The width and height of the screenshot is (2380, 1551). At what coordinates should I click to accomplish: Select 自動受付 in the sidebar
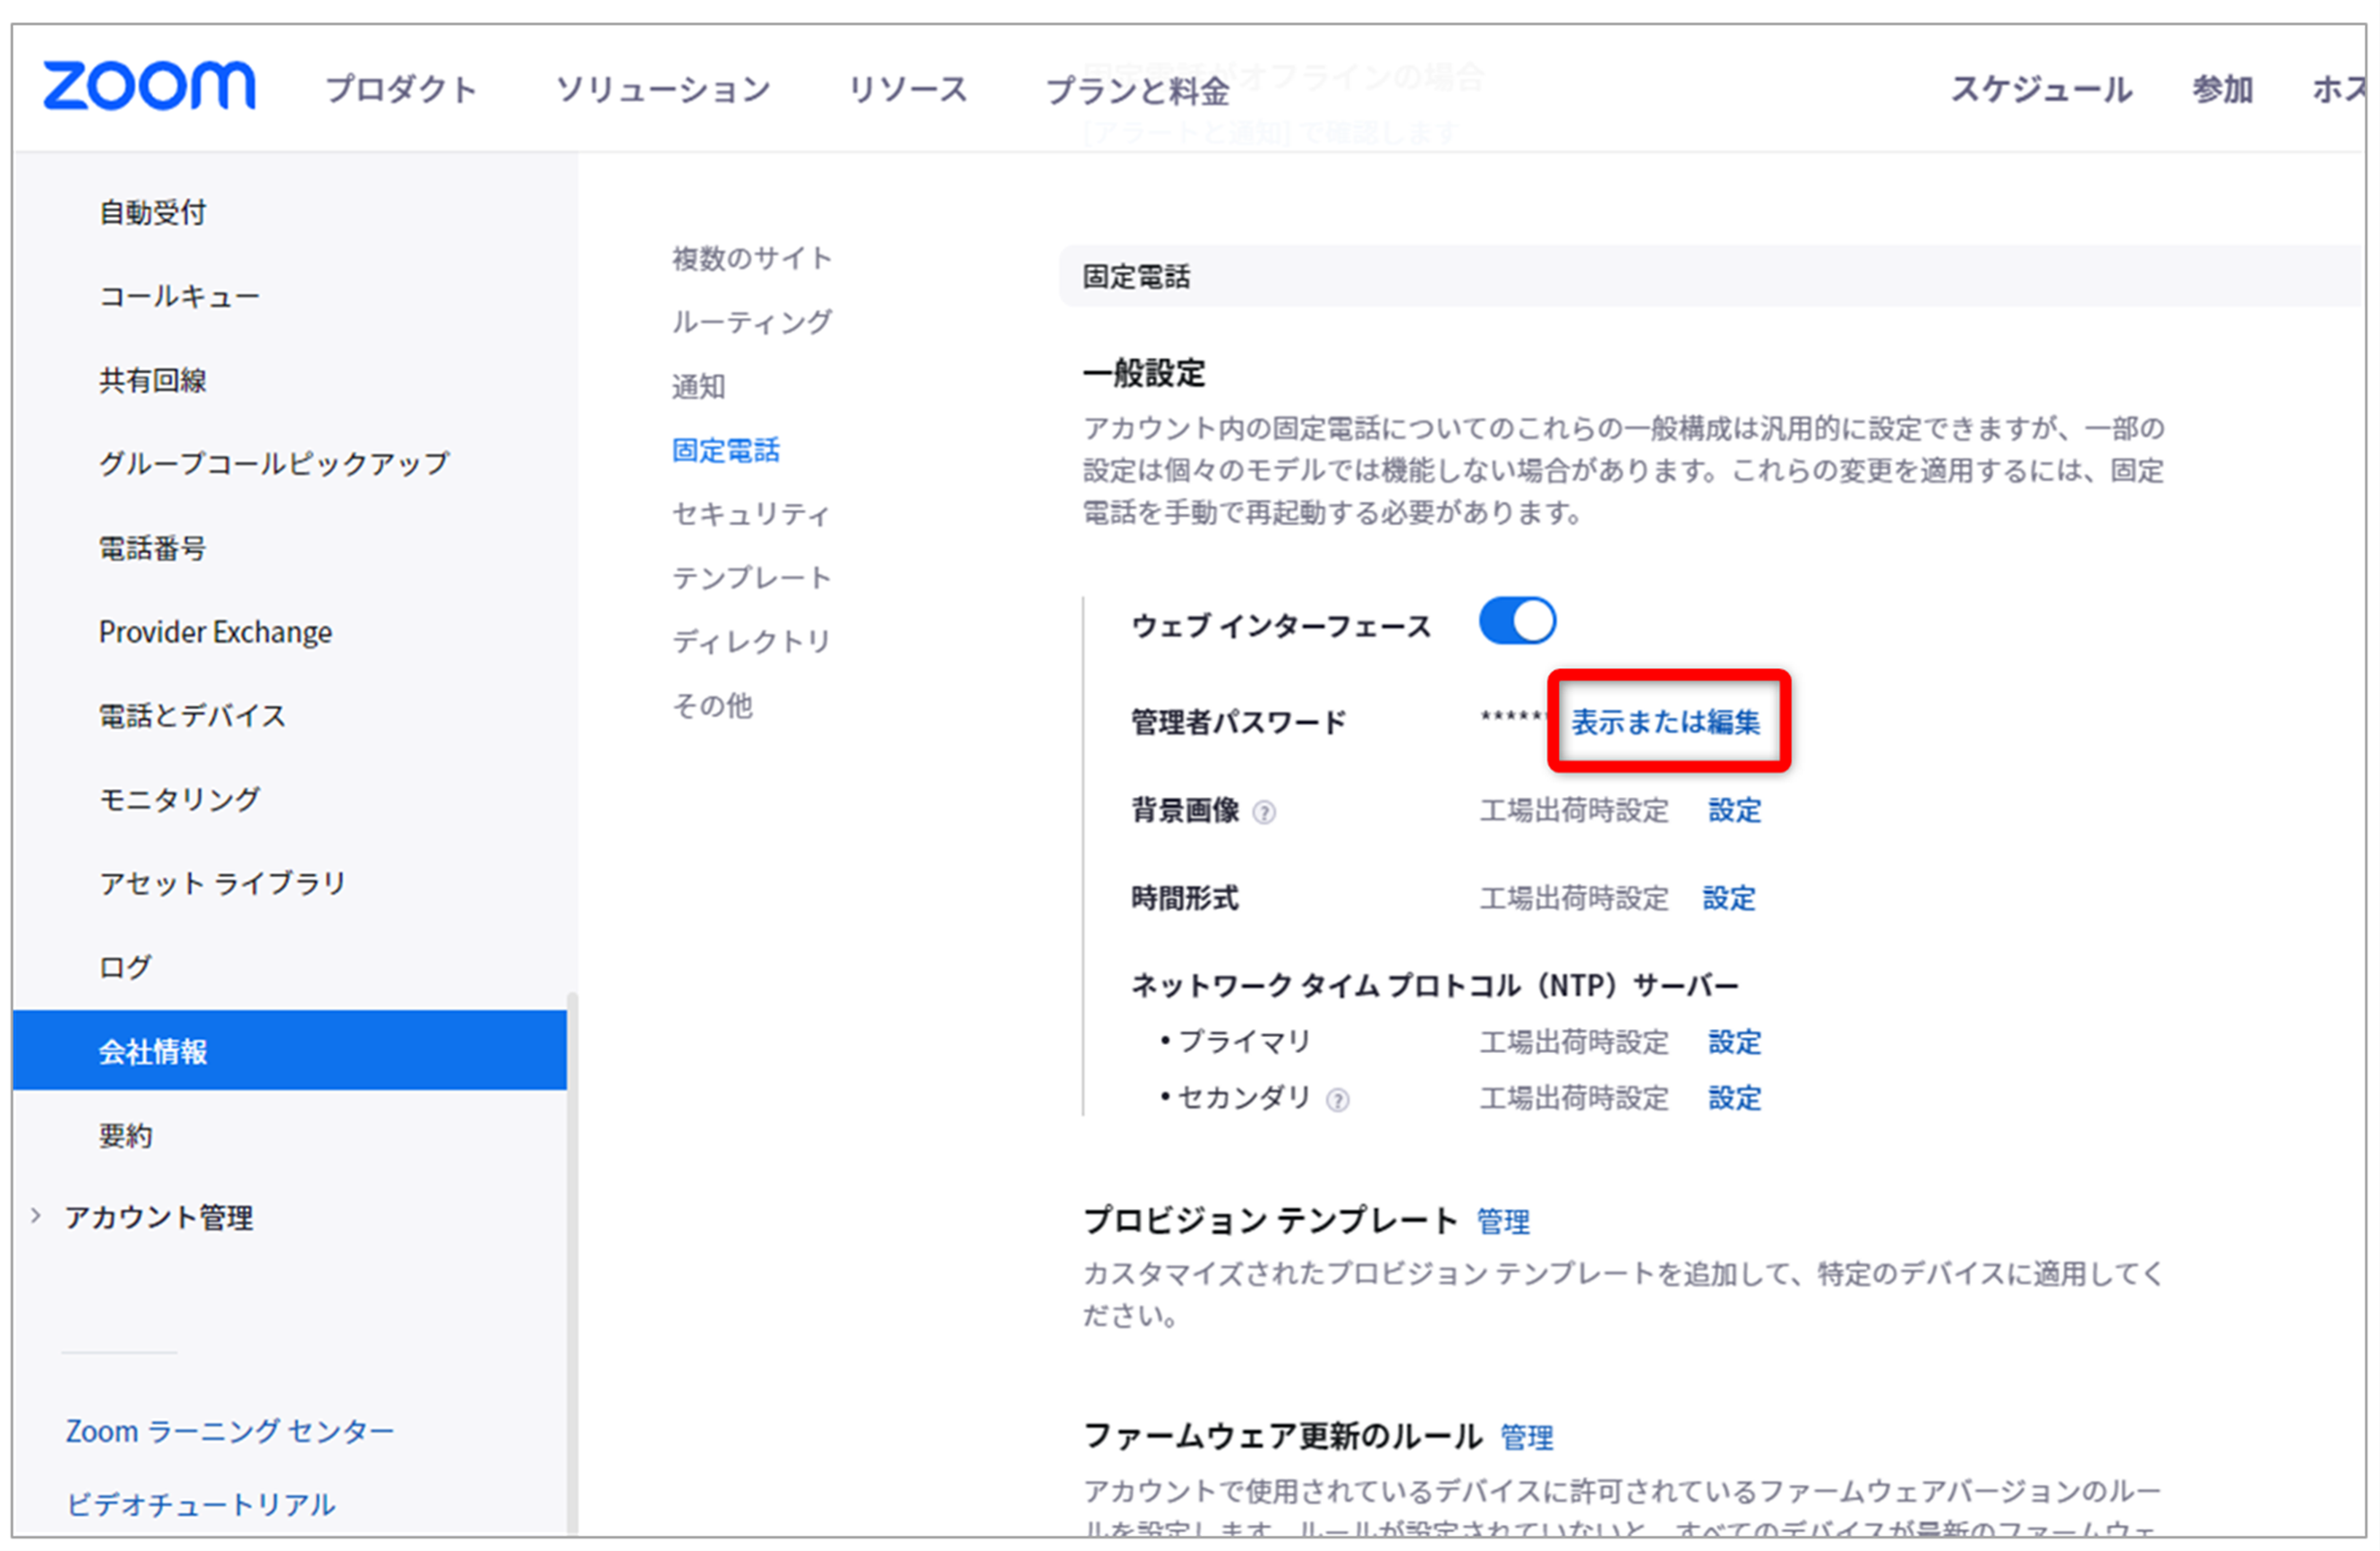pyautogui.click(x=152, y=212)
